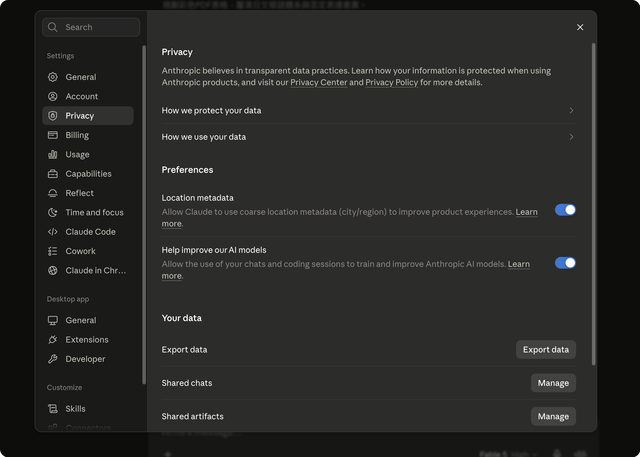Viewport: 640px width, 457px height.
Task: Go to the Billing label
Action: pyautogui.click(x=77, y=135)
